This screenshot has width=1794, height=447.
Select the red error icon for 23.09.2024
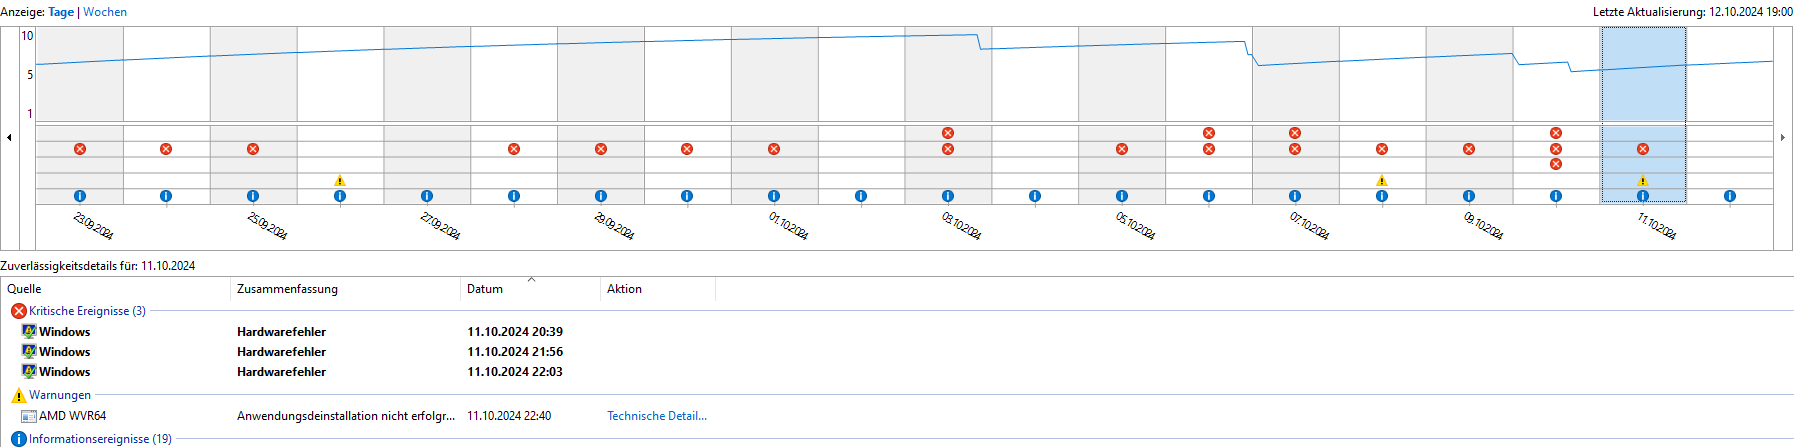(80, 149)
